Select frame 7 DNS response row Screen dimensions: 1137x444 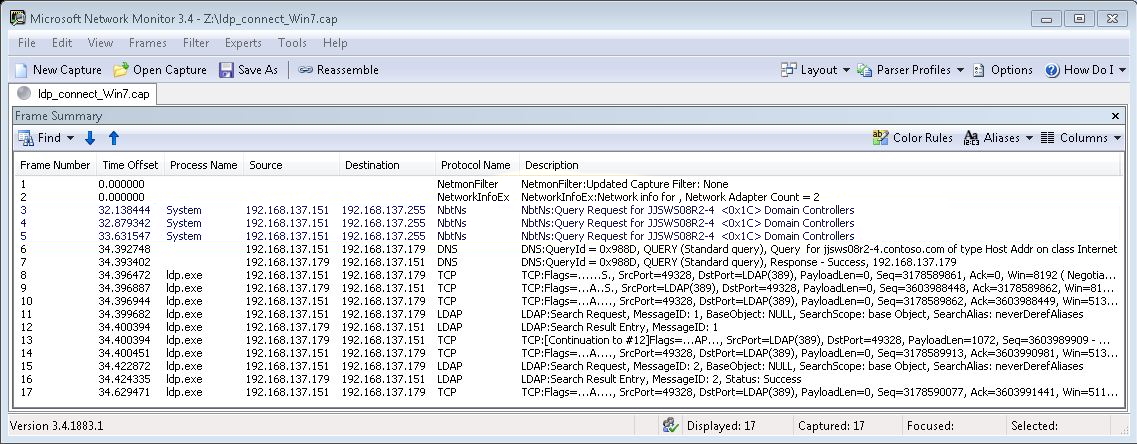coord(568,262)
